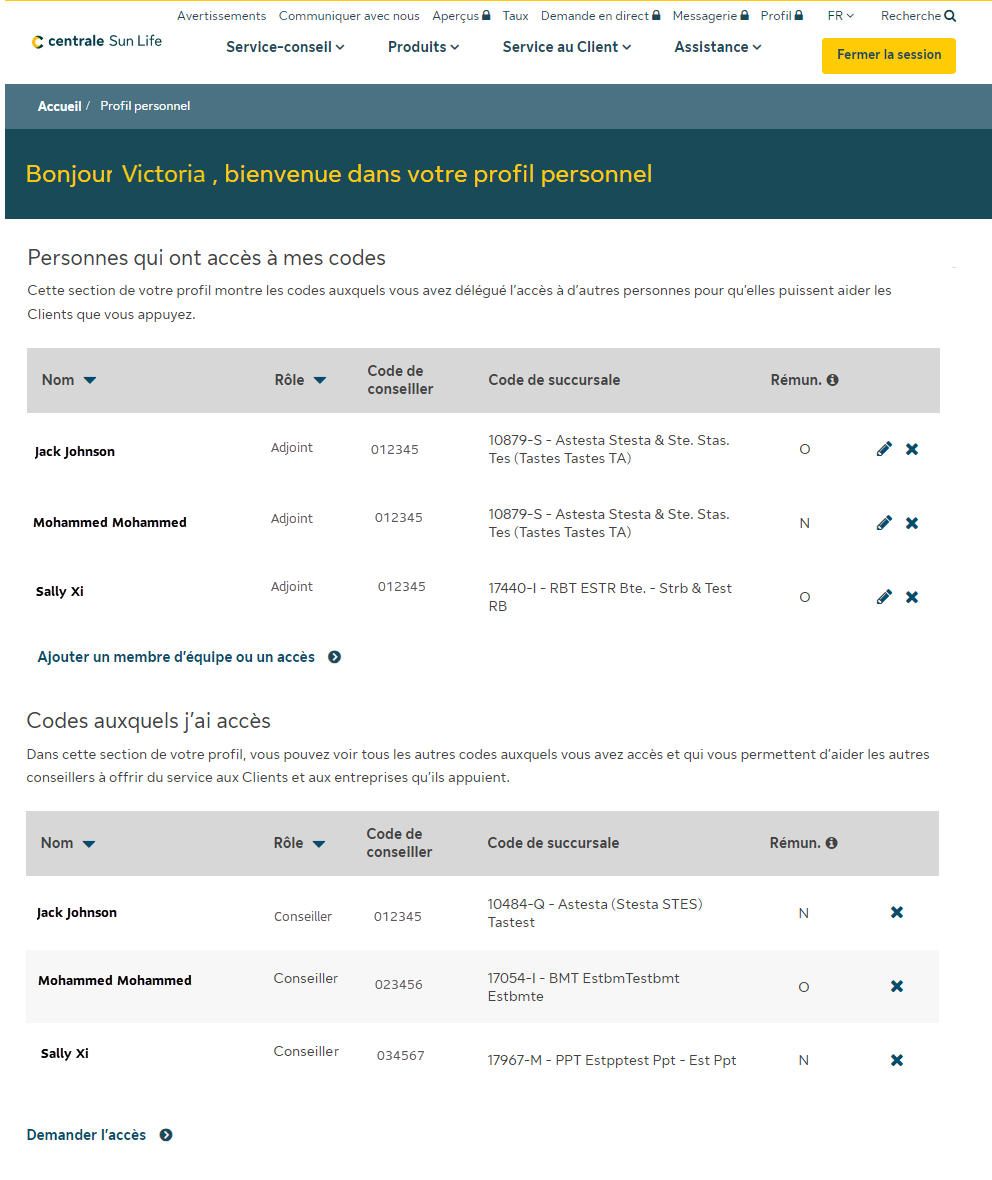Open the Assistance menu

717,47
